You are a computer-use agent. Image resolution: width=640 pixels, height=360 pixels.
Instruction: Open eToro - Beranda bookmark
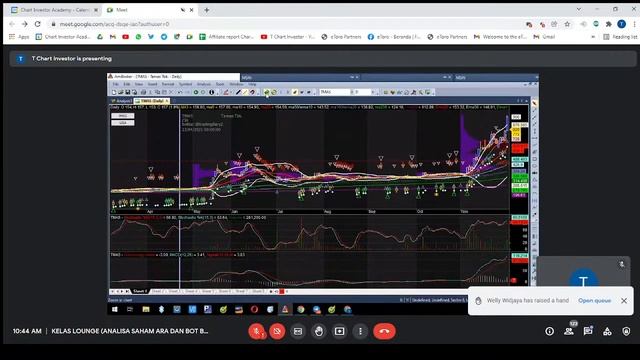click(394, 37)
